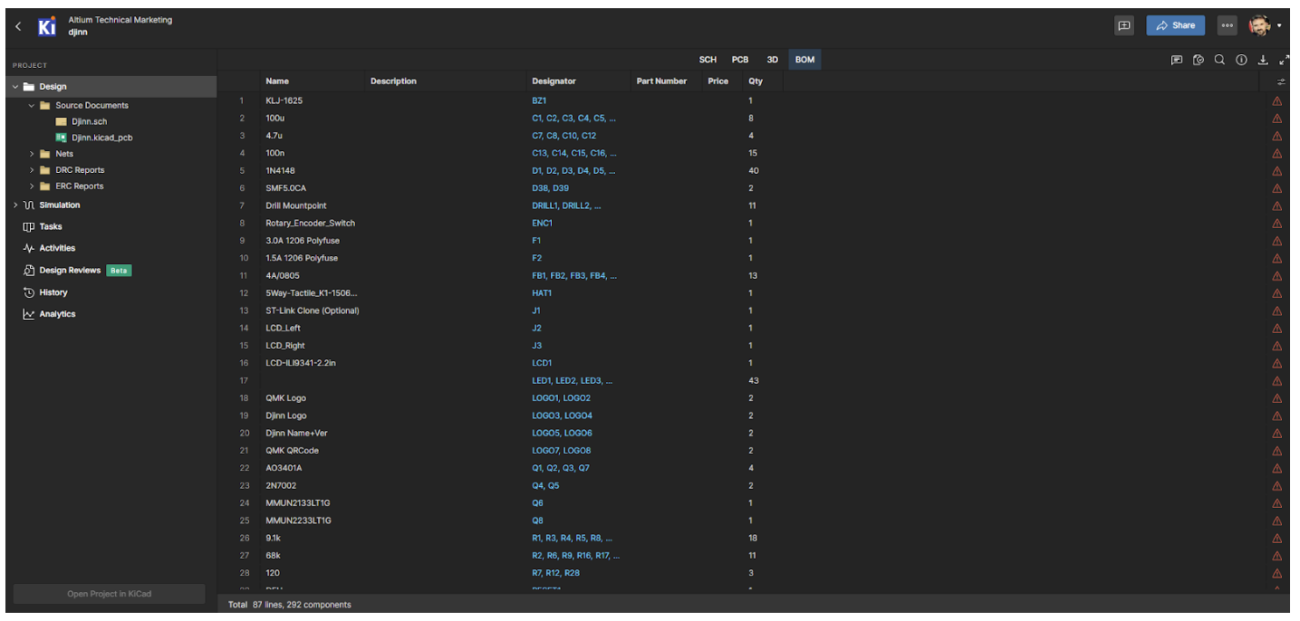Expand the Nets folder
Image resolution: width=1300 pixels, height=621 pixels.
point(33,154)
